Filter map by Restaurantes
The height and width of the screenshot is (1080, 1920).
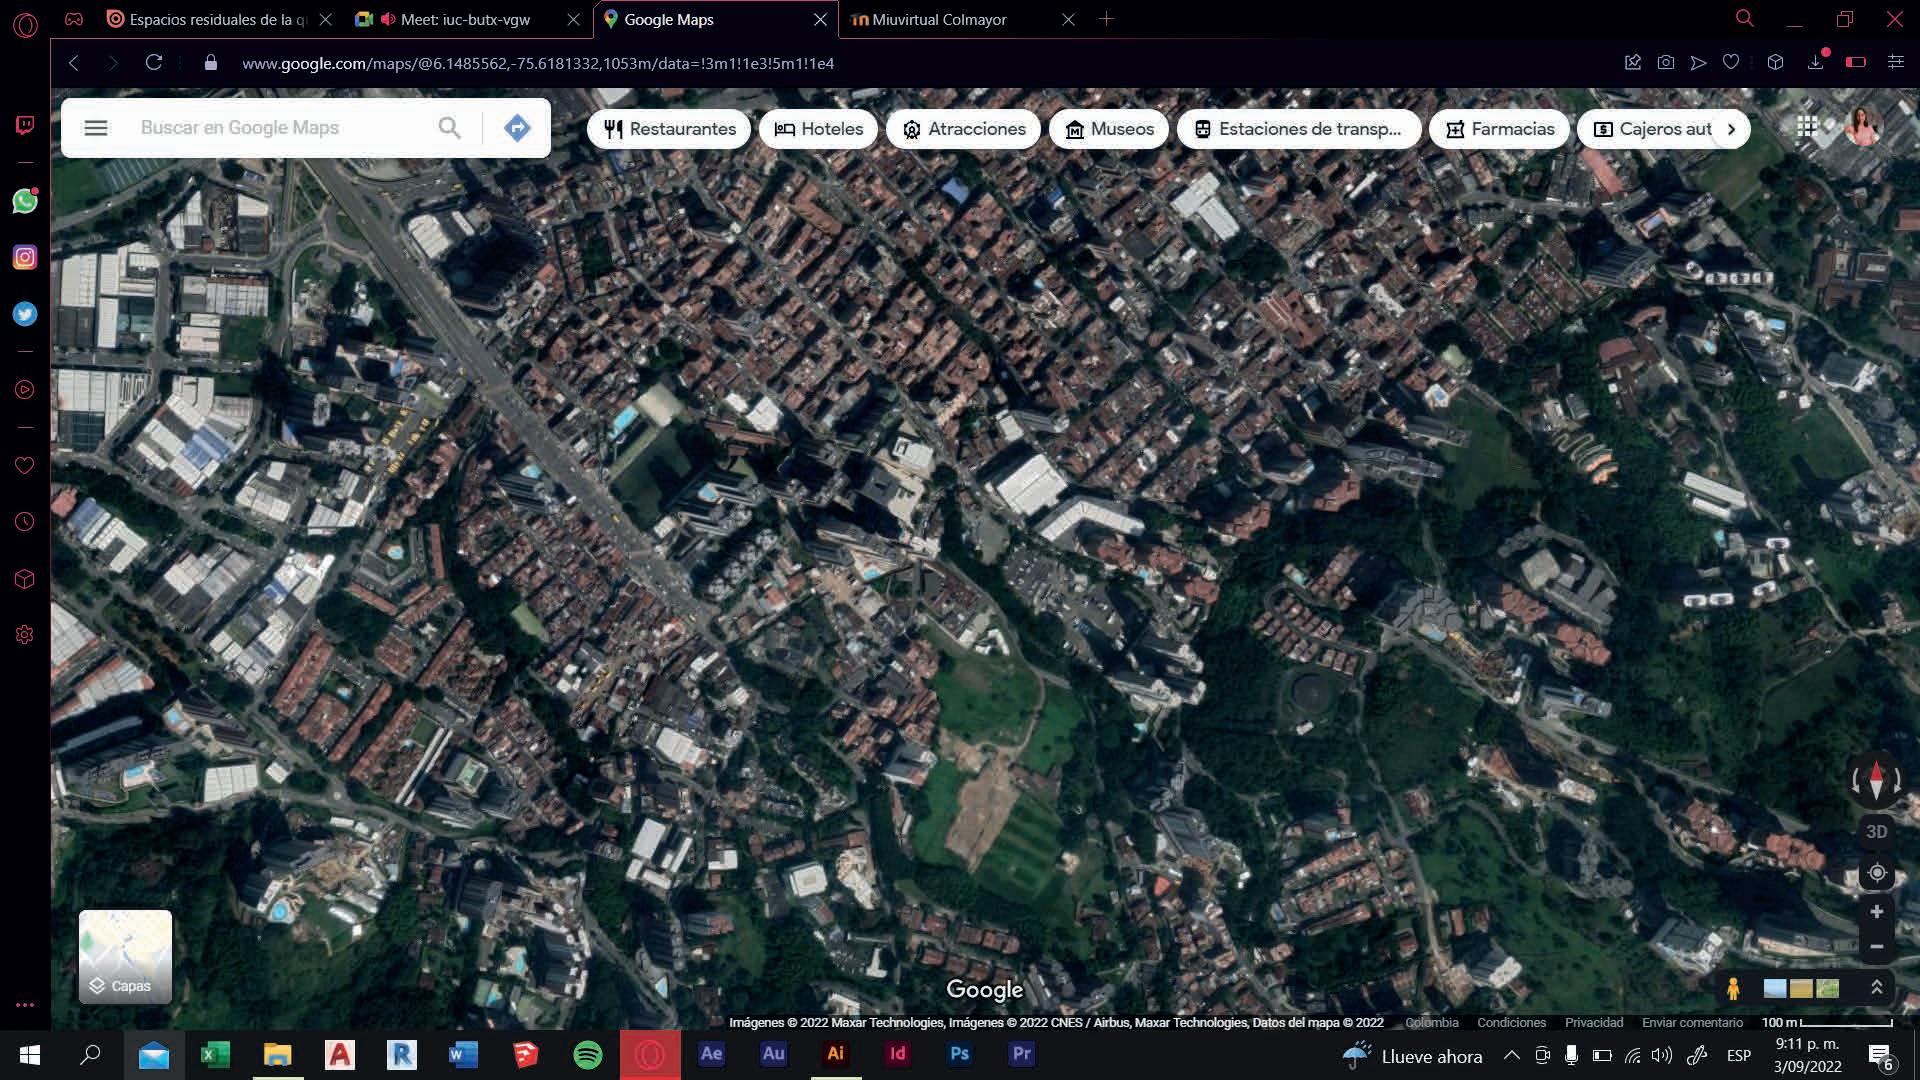point(669,129)
